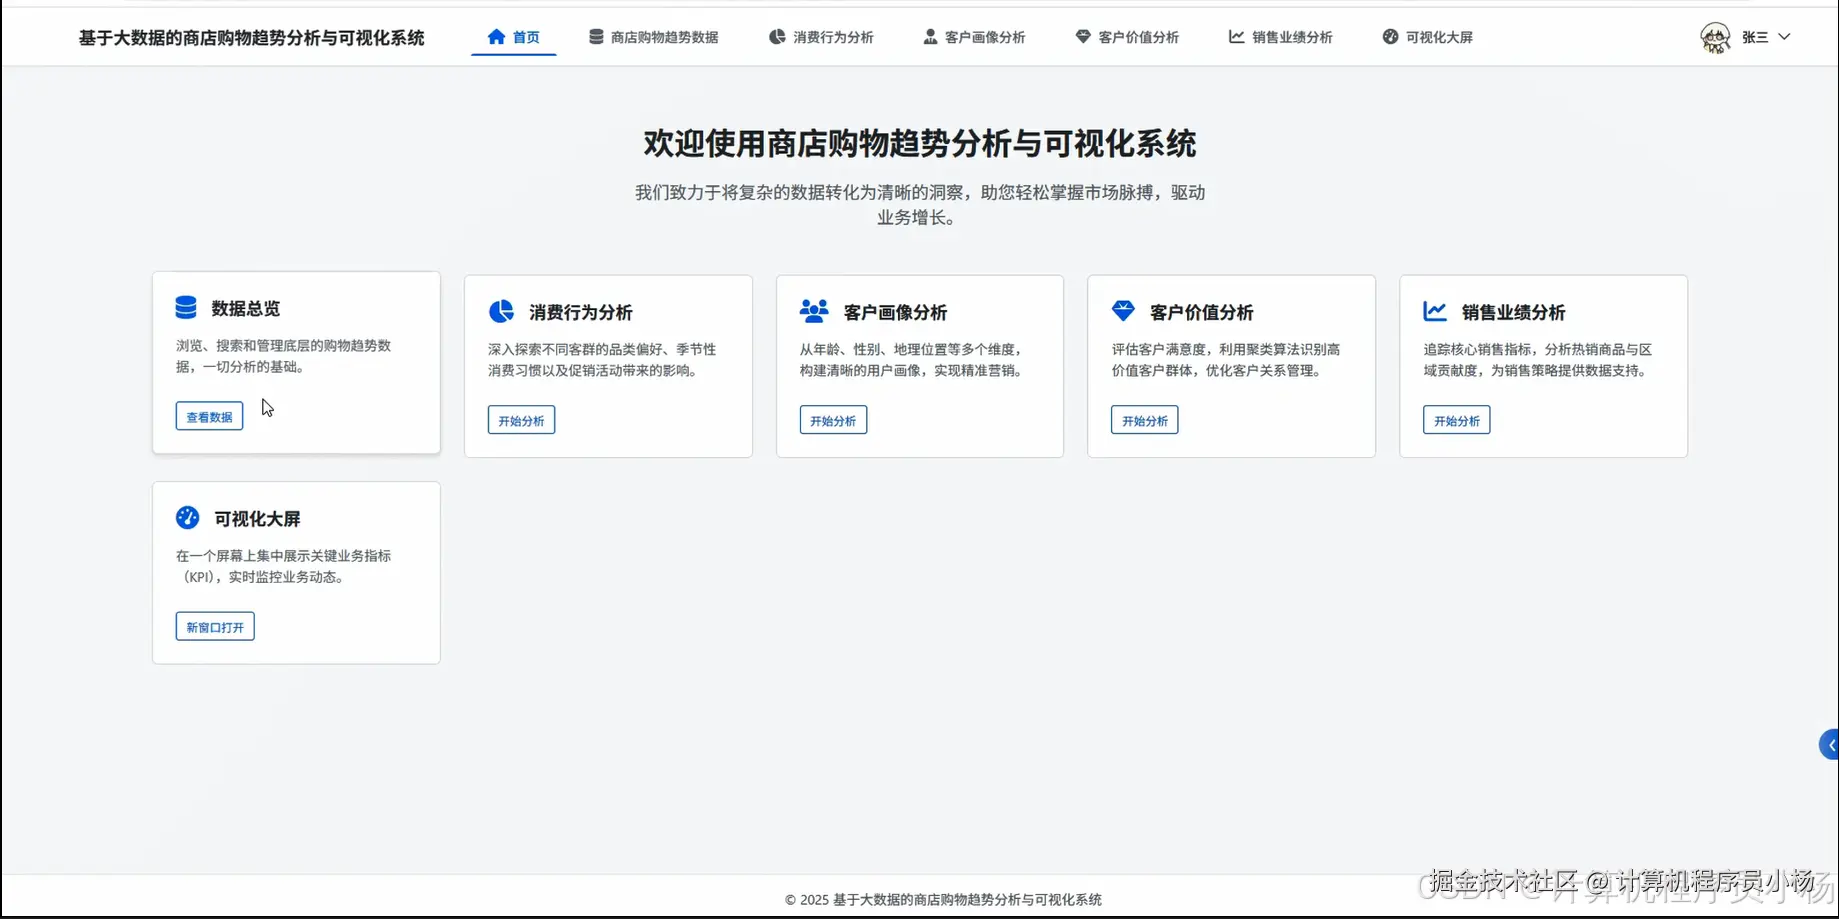
Task: Click the gauge icon on 可视化大屏 card
Action: [188, 517]
